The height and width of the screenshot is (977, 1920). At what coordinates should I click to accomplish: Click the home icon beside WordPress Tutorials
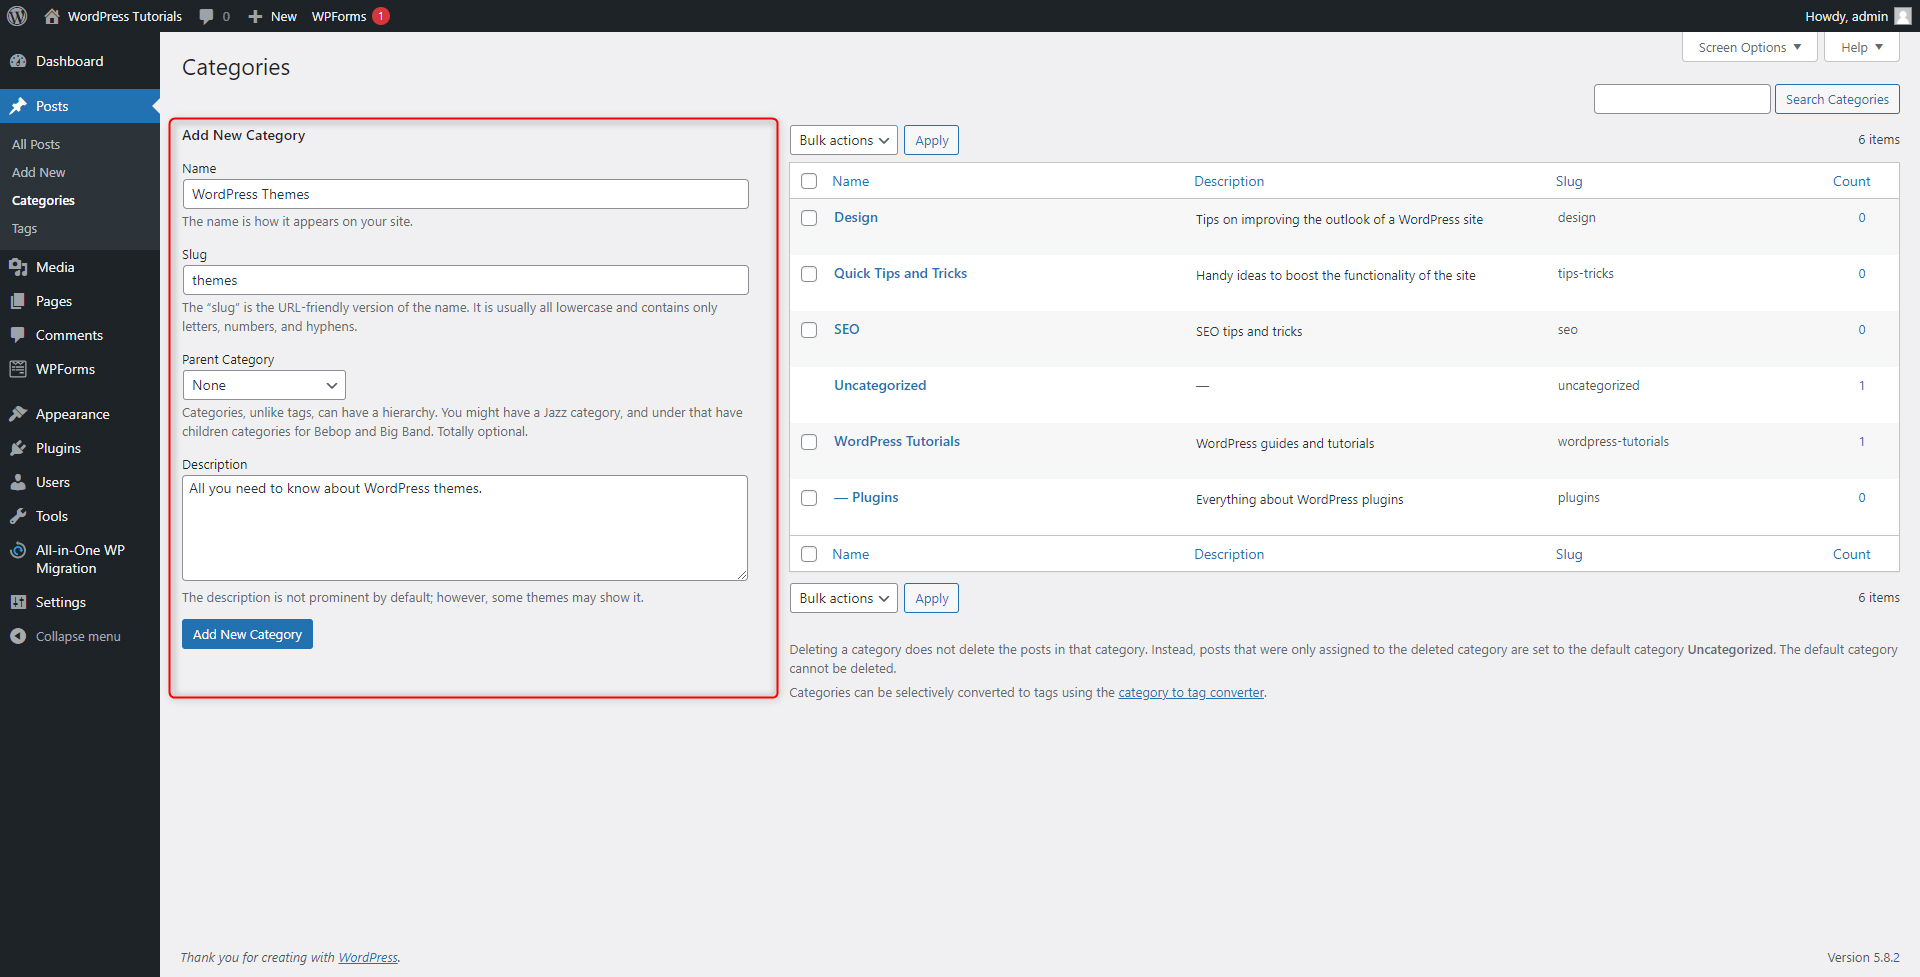click(x=52, y=16)
